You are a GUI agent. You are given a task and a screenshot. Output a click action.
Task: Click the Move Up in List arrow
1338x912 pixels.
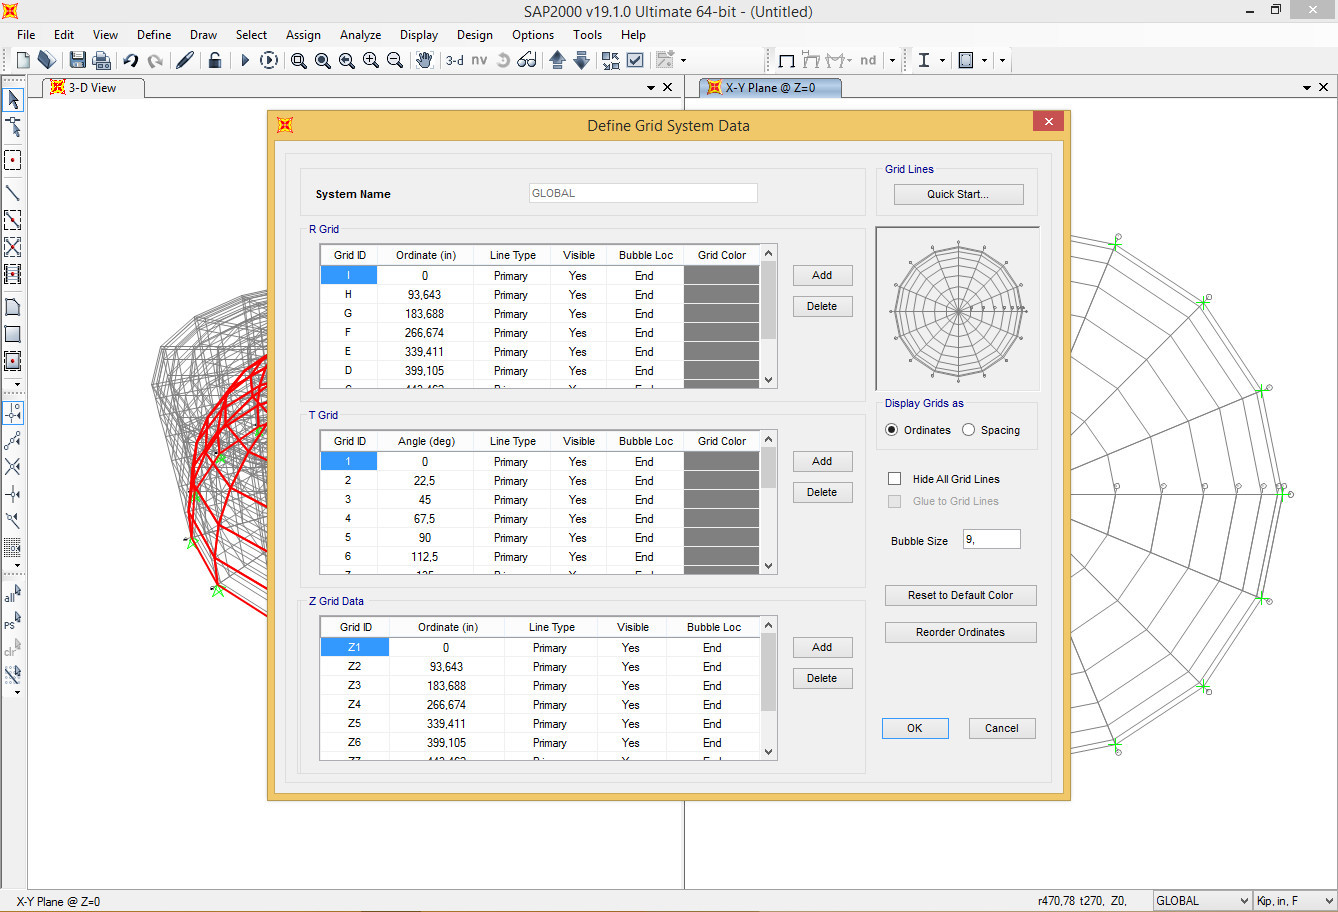tap(558, 60)
